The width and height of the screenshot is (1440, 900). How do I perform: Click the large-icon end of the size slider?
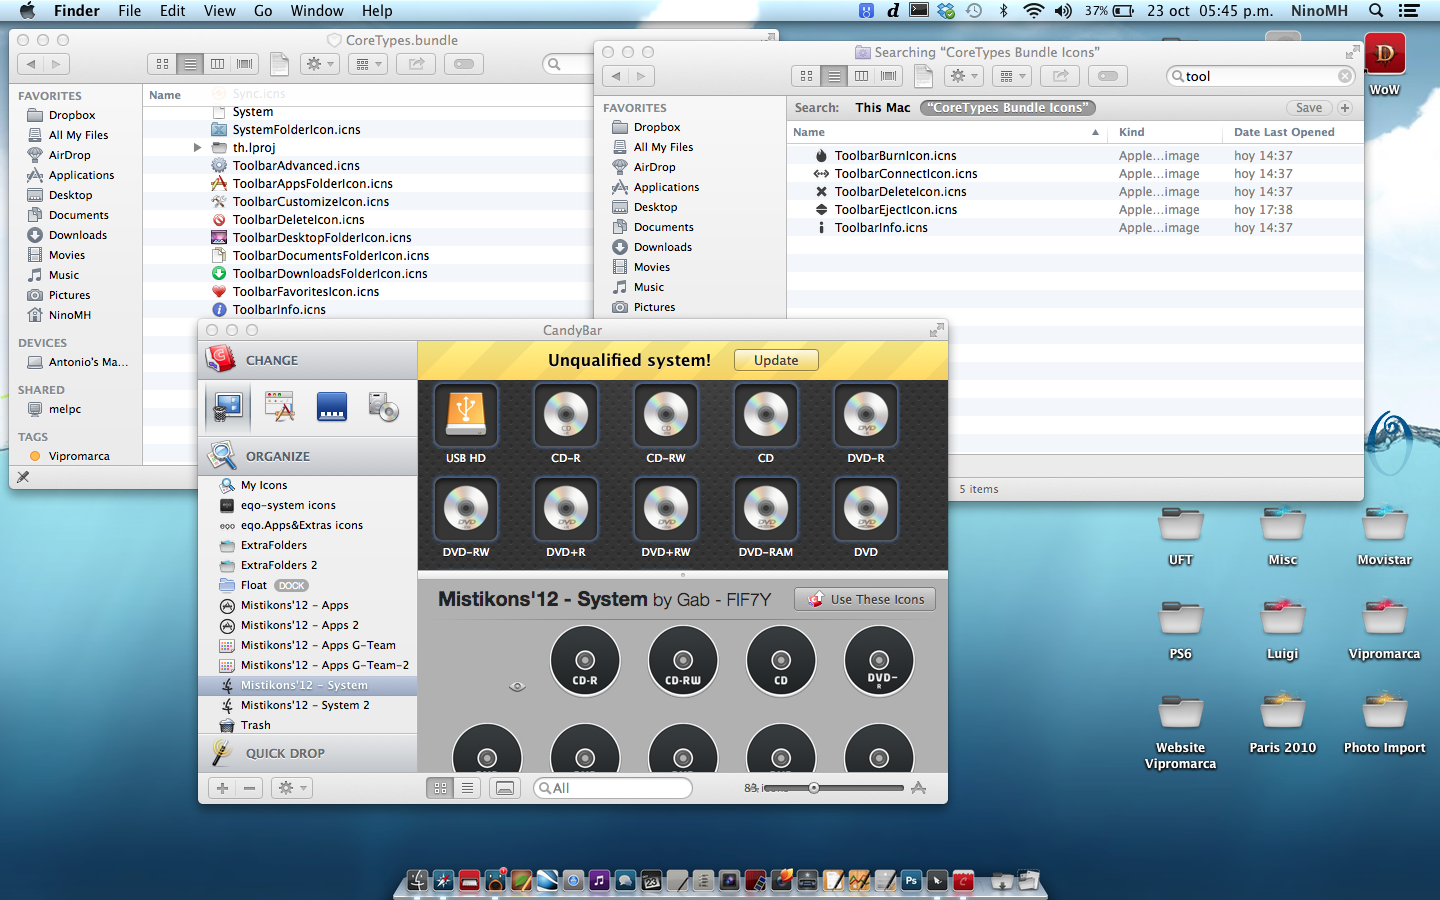click(919, 788)
